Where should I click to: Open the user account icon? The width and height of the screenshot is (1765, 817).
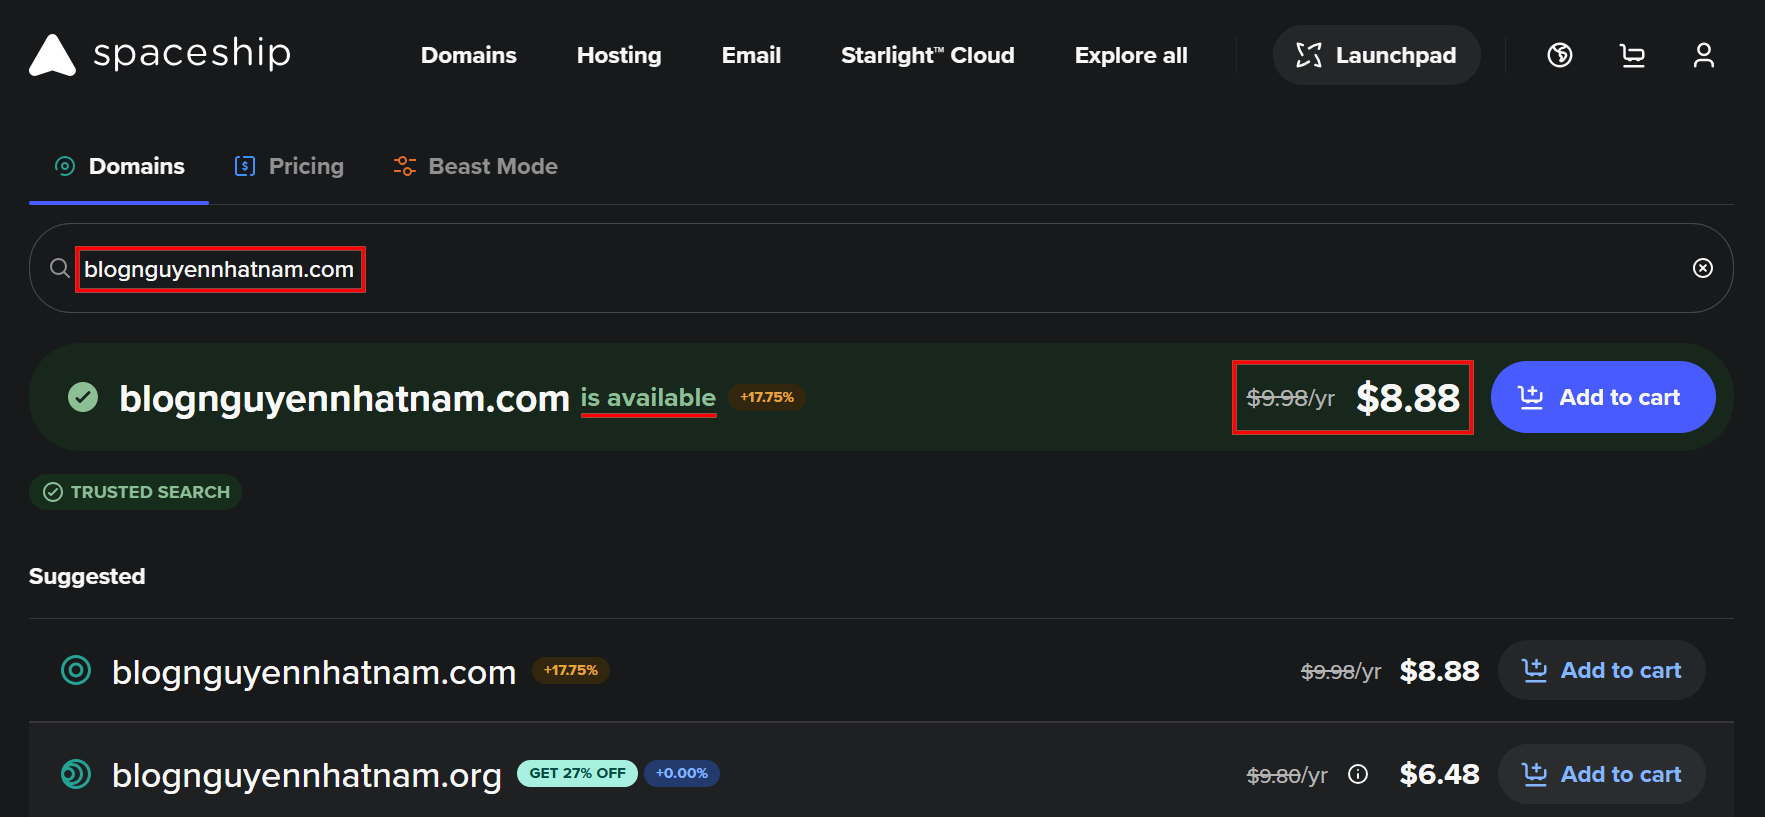[1703, 55]
